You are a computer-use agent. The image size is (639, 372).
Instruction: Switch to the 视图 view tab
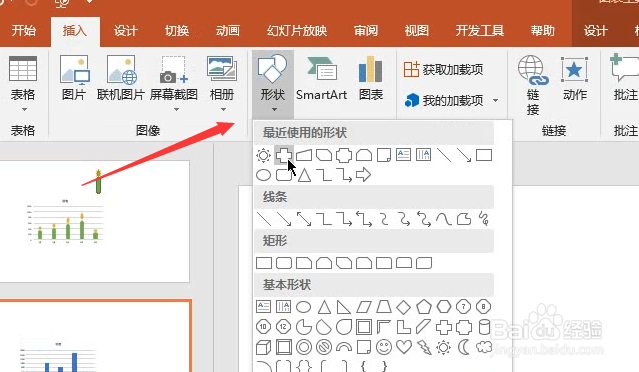pyautogui.click(x=416, y=31)
